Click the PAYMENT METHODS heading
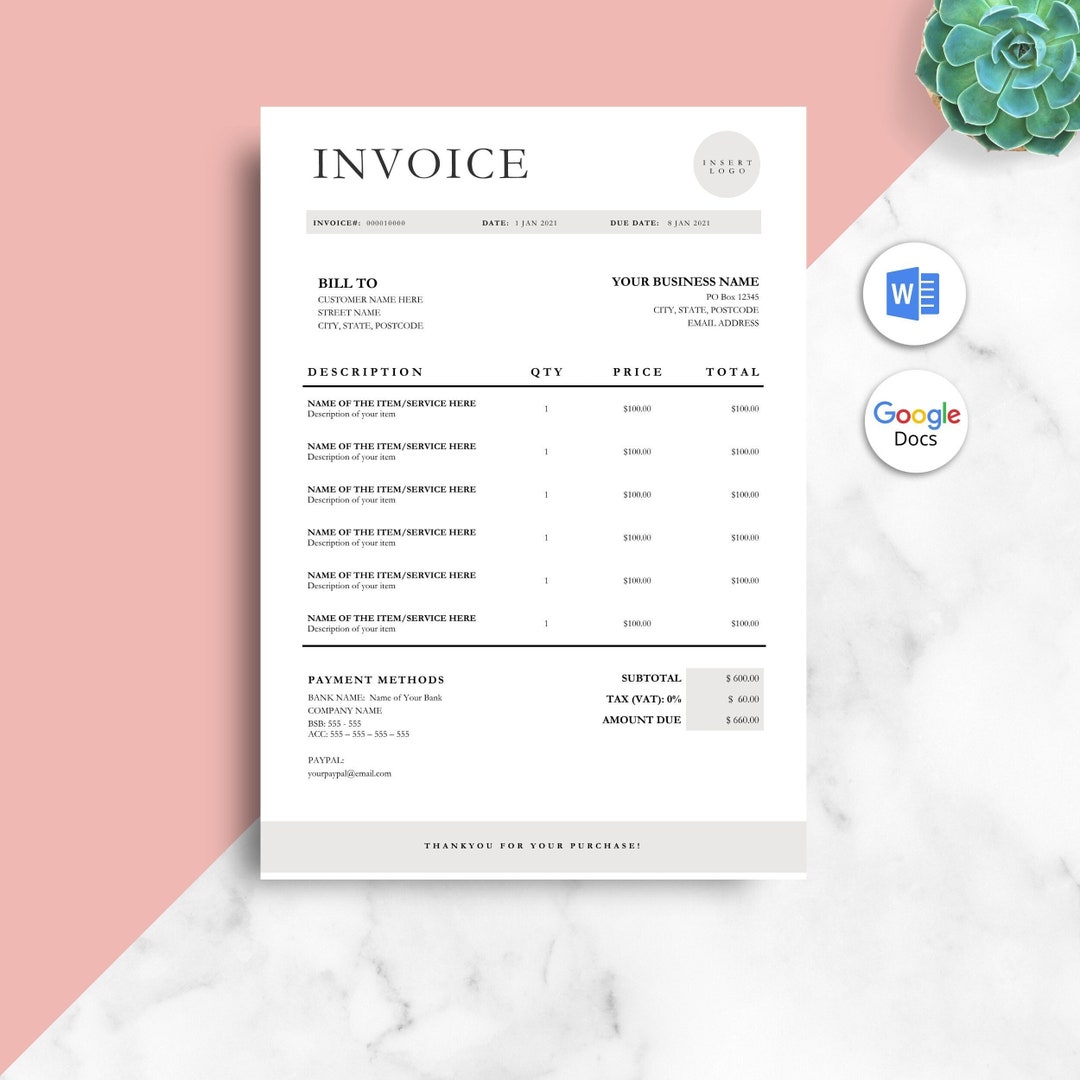1080x1080 pixels. 375,679
